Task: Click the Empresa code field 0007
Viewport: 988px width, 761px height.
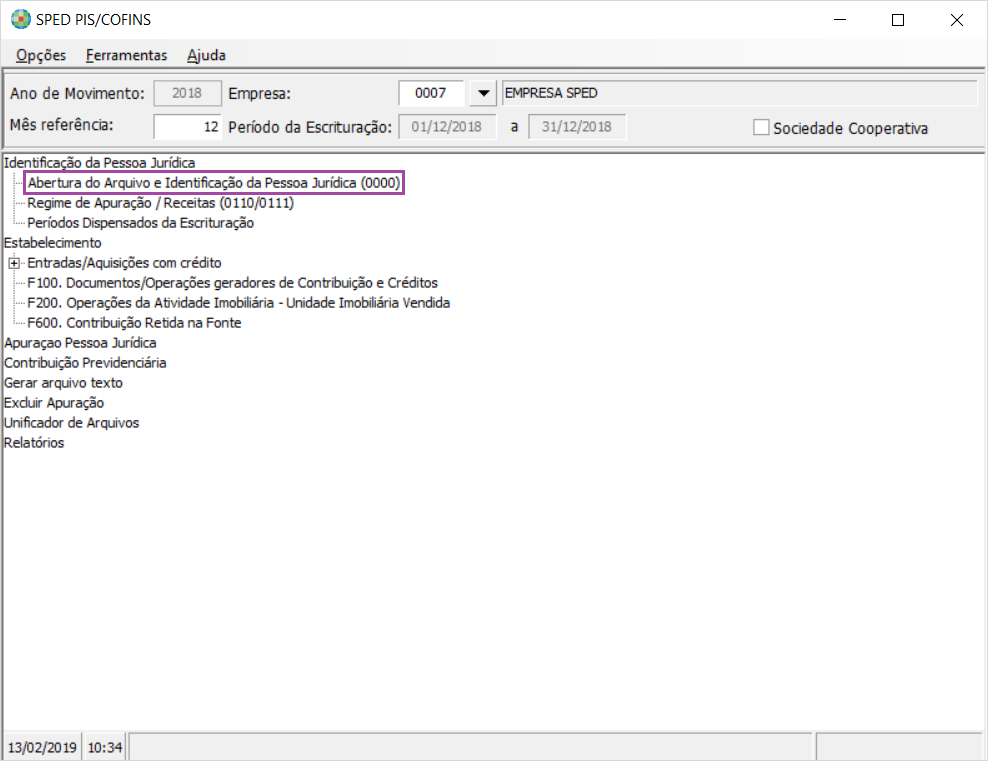Action: coord(431,93)
